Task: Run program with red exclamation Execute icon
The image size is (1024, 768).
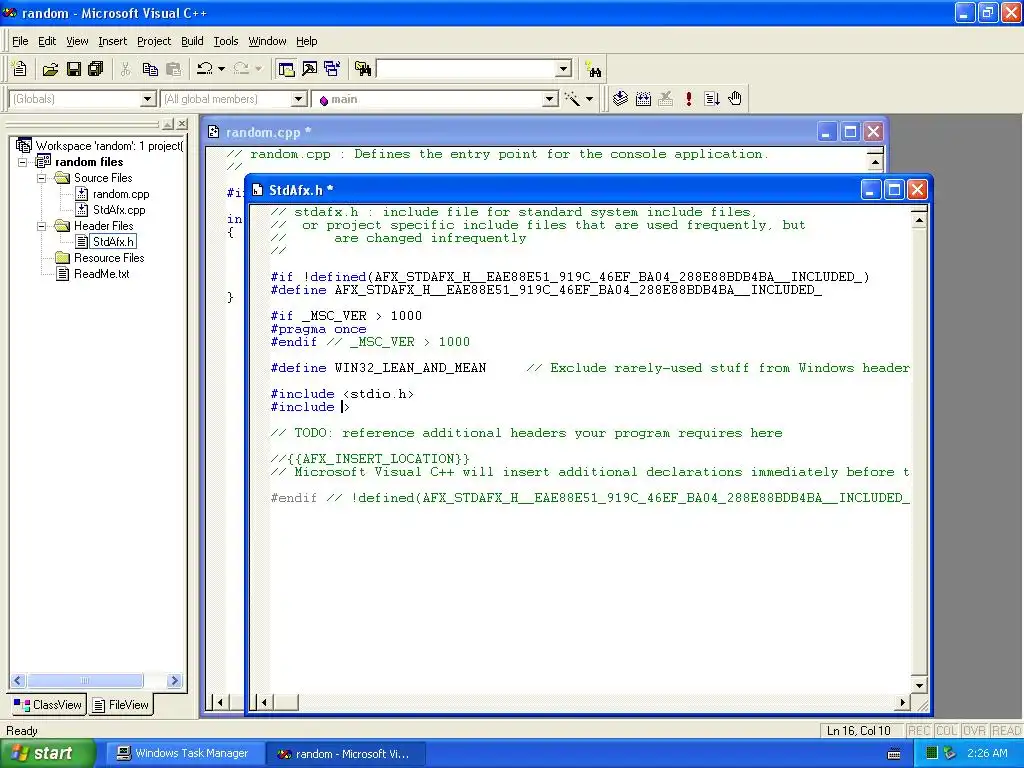Action: coord(688,99)
